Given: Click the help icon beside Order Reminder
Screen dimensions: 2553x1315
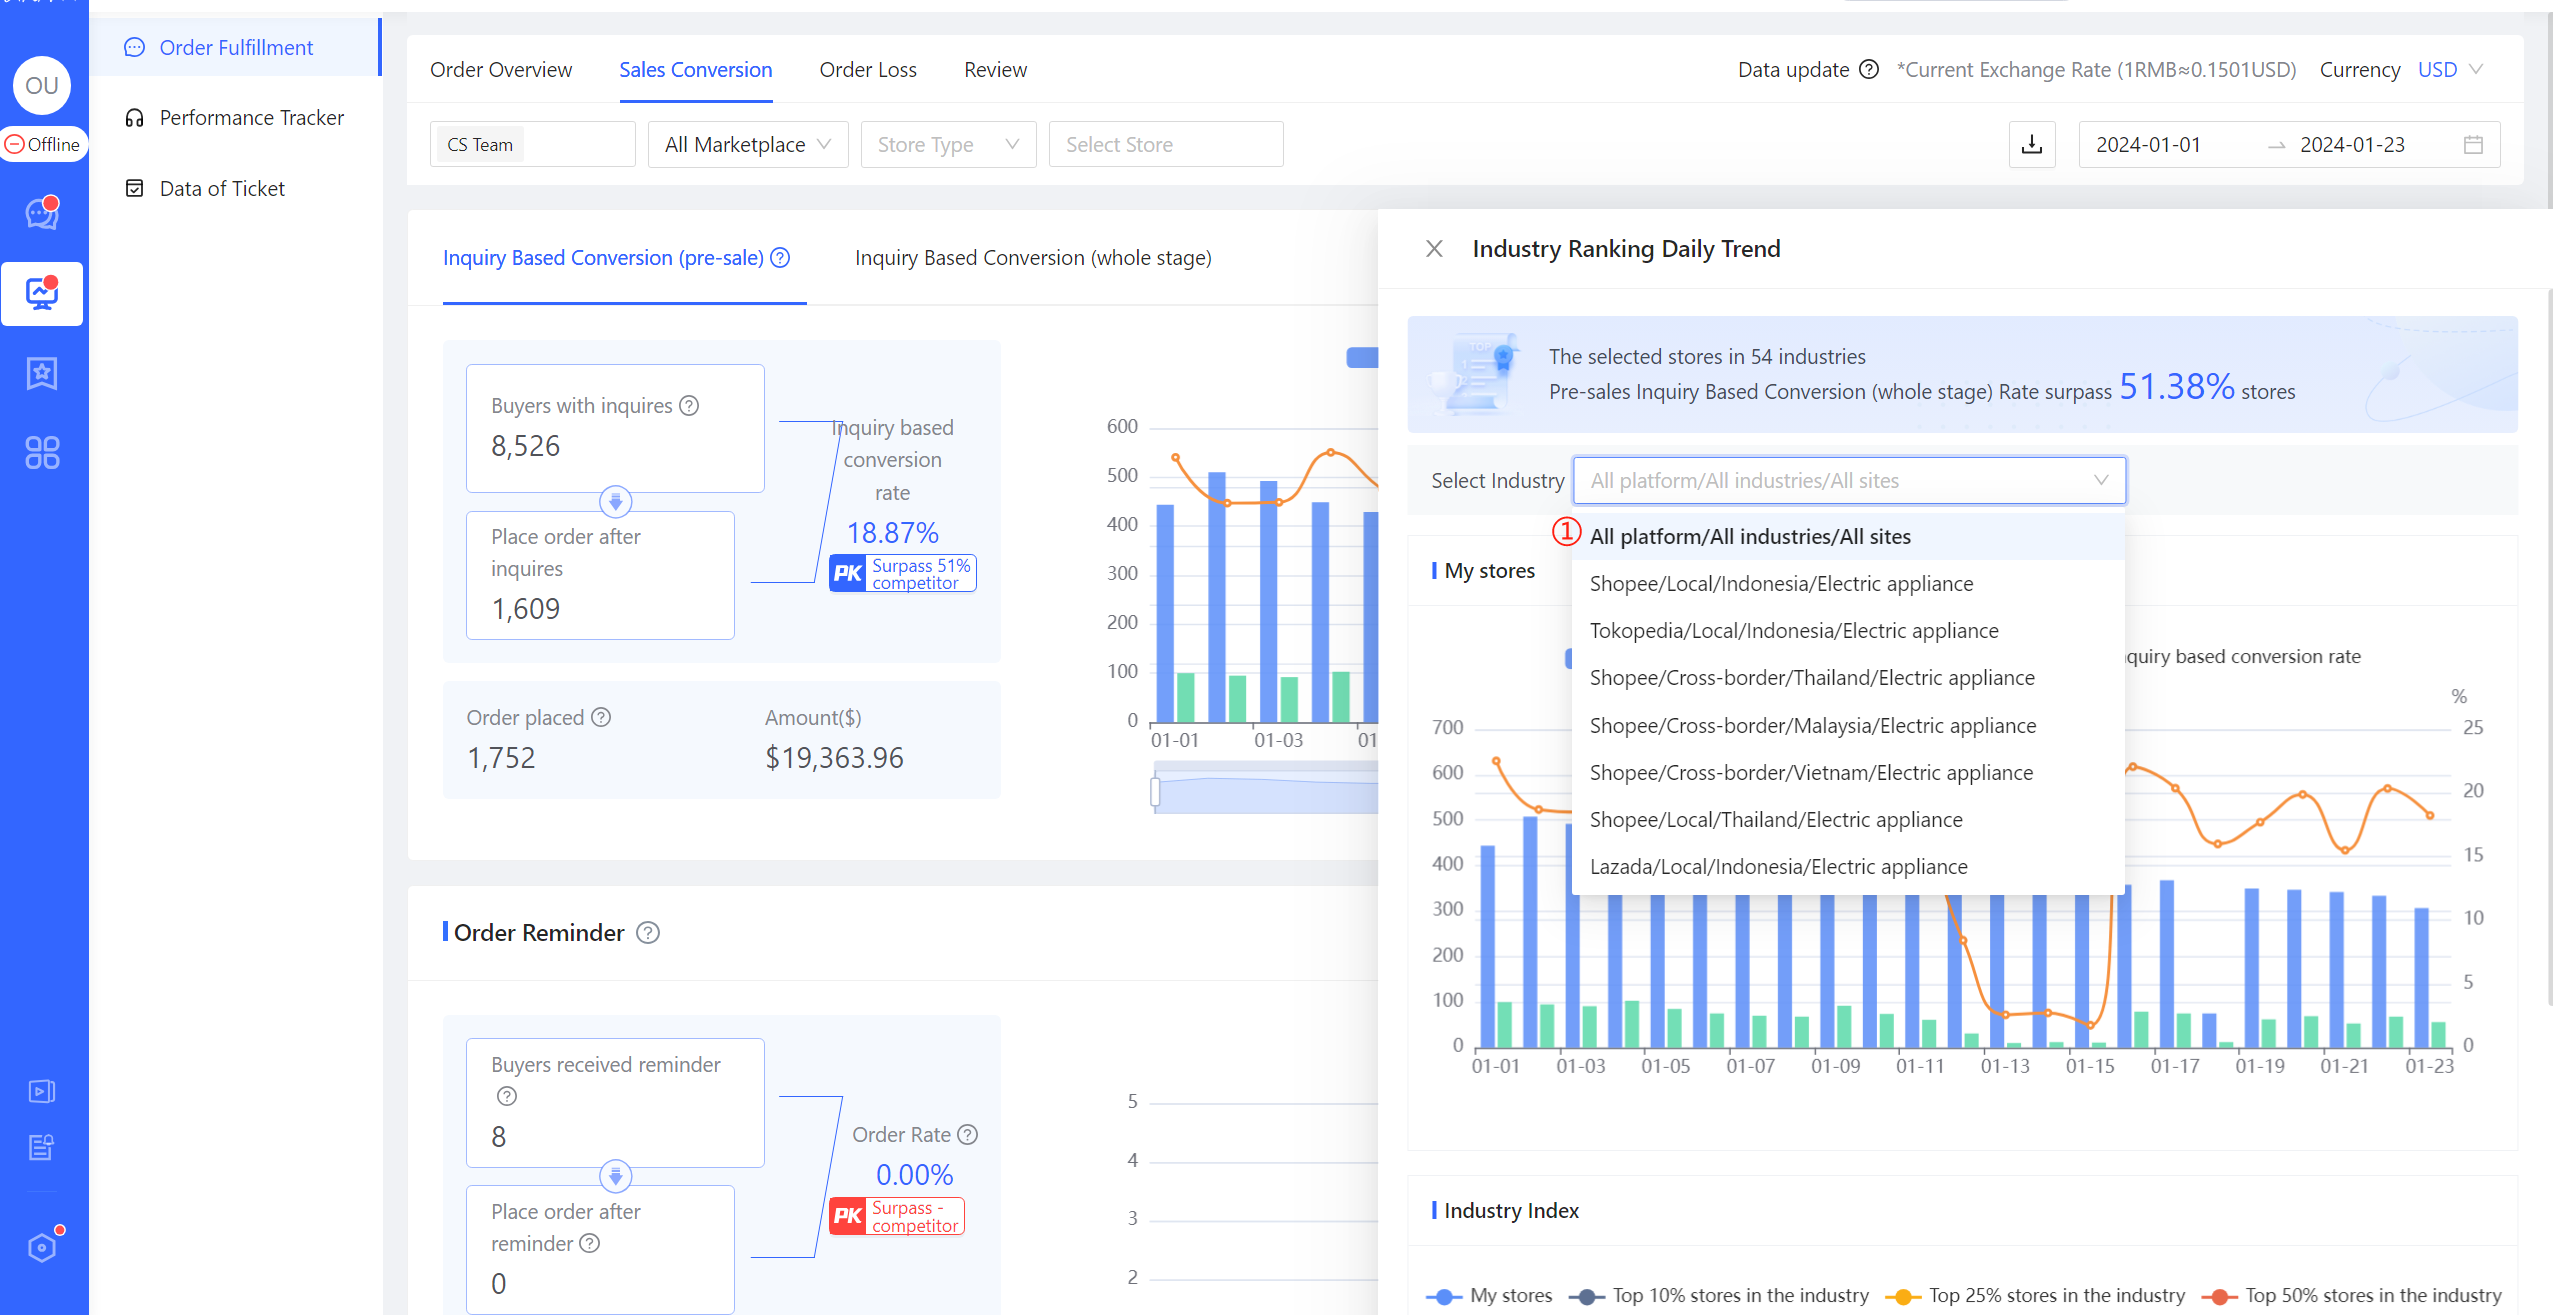Looking at the screenshot, I should tap(648, 933).
